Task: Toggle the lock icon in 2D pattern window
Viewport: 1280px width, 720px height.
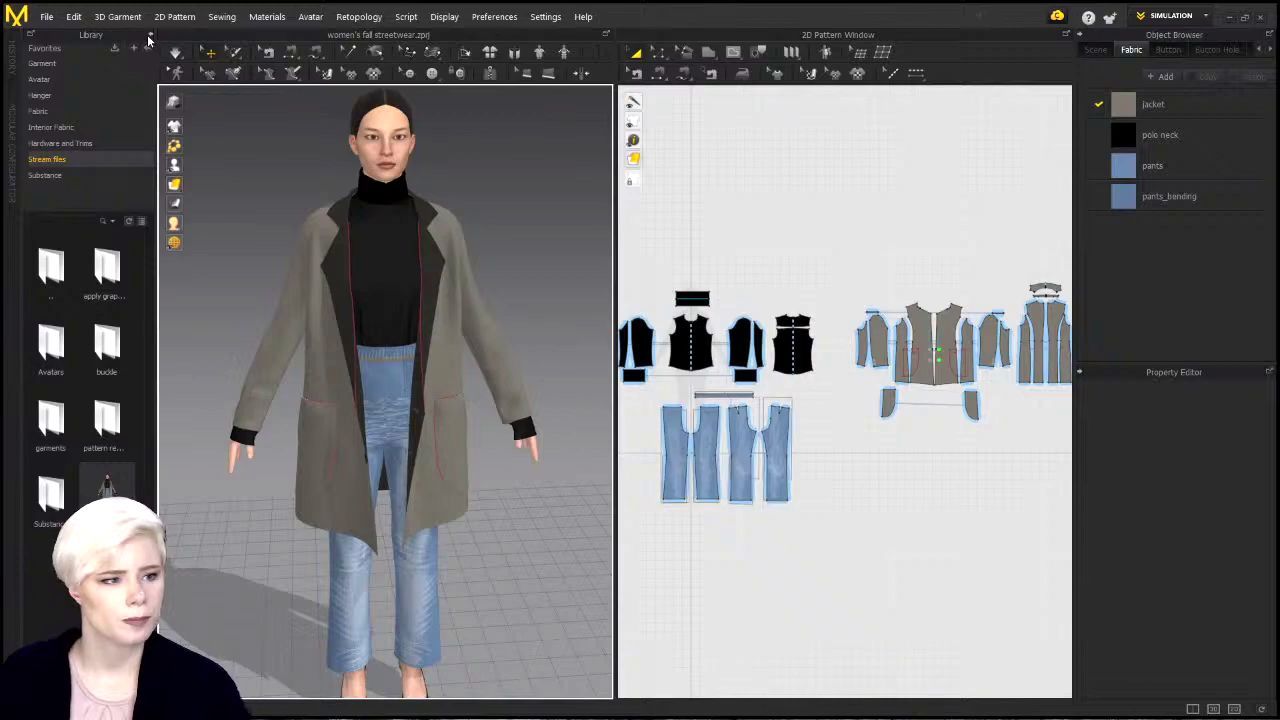Action: tap(630, 181)
